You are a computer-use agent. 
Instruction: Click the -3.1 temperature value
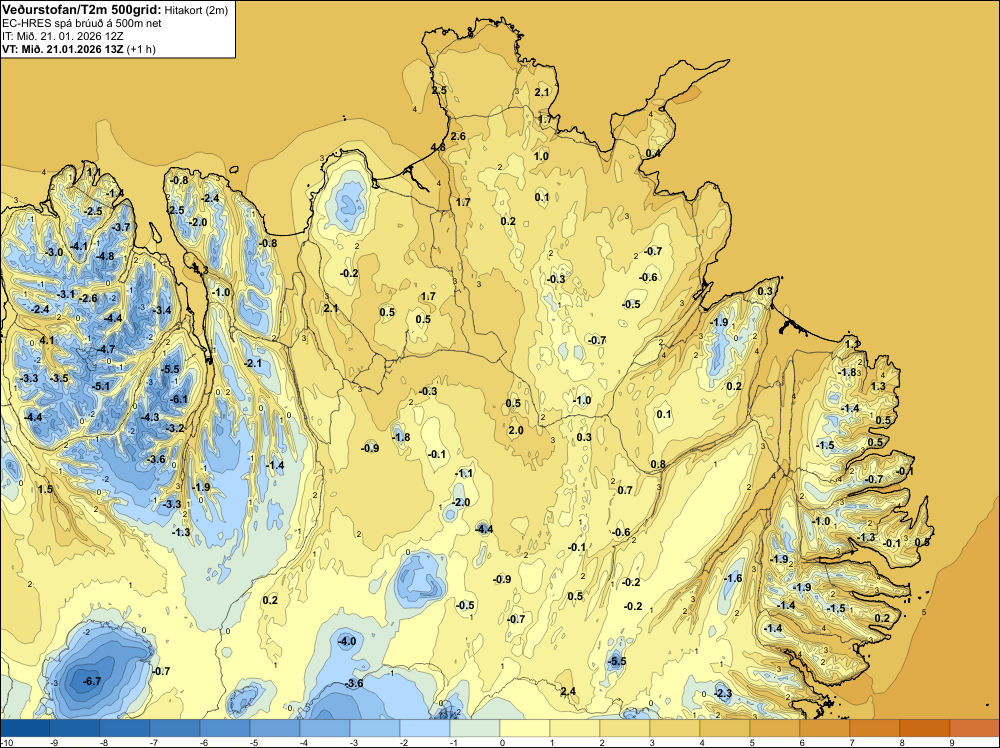click(66, 295)
